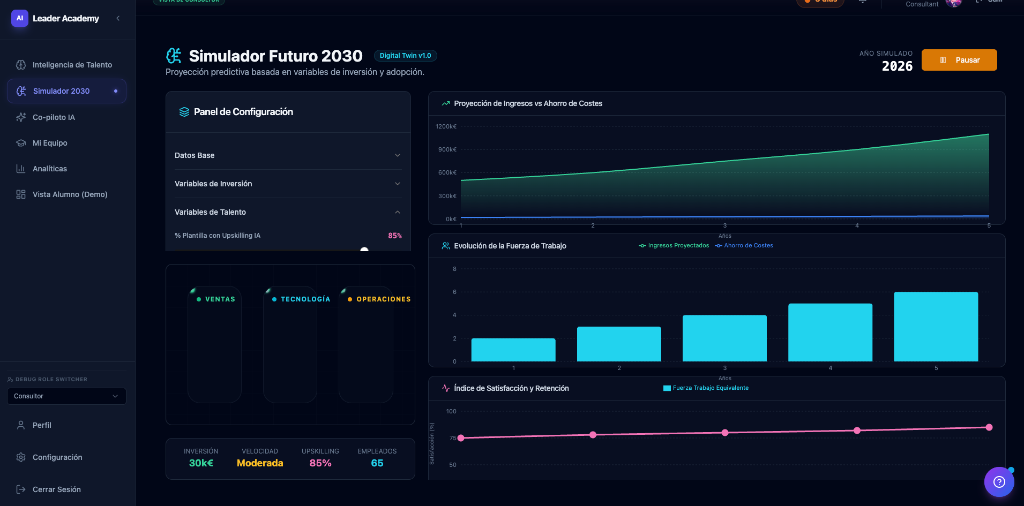Expand the Datos Base section
The width and height of the screenshot is (1024, 506).
tap(288, 155)
